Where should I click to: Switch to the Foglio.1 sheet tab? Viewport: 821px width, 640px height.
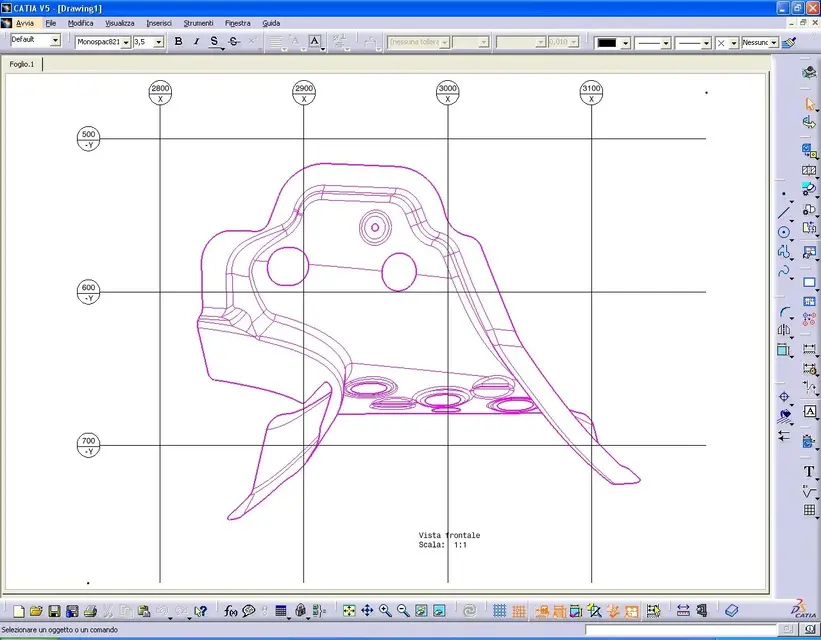[21, 64]
